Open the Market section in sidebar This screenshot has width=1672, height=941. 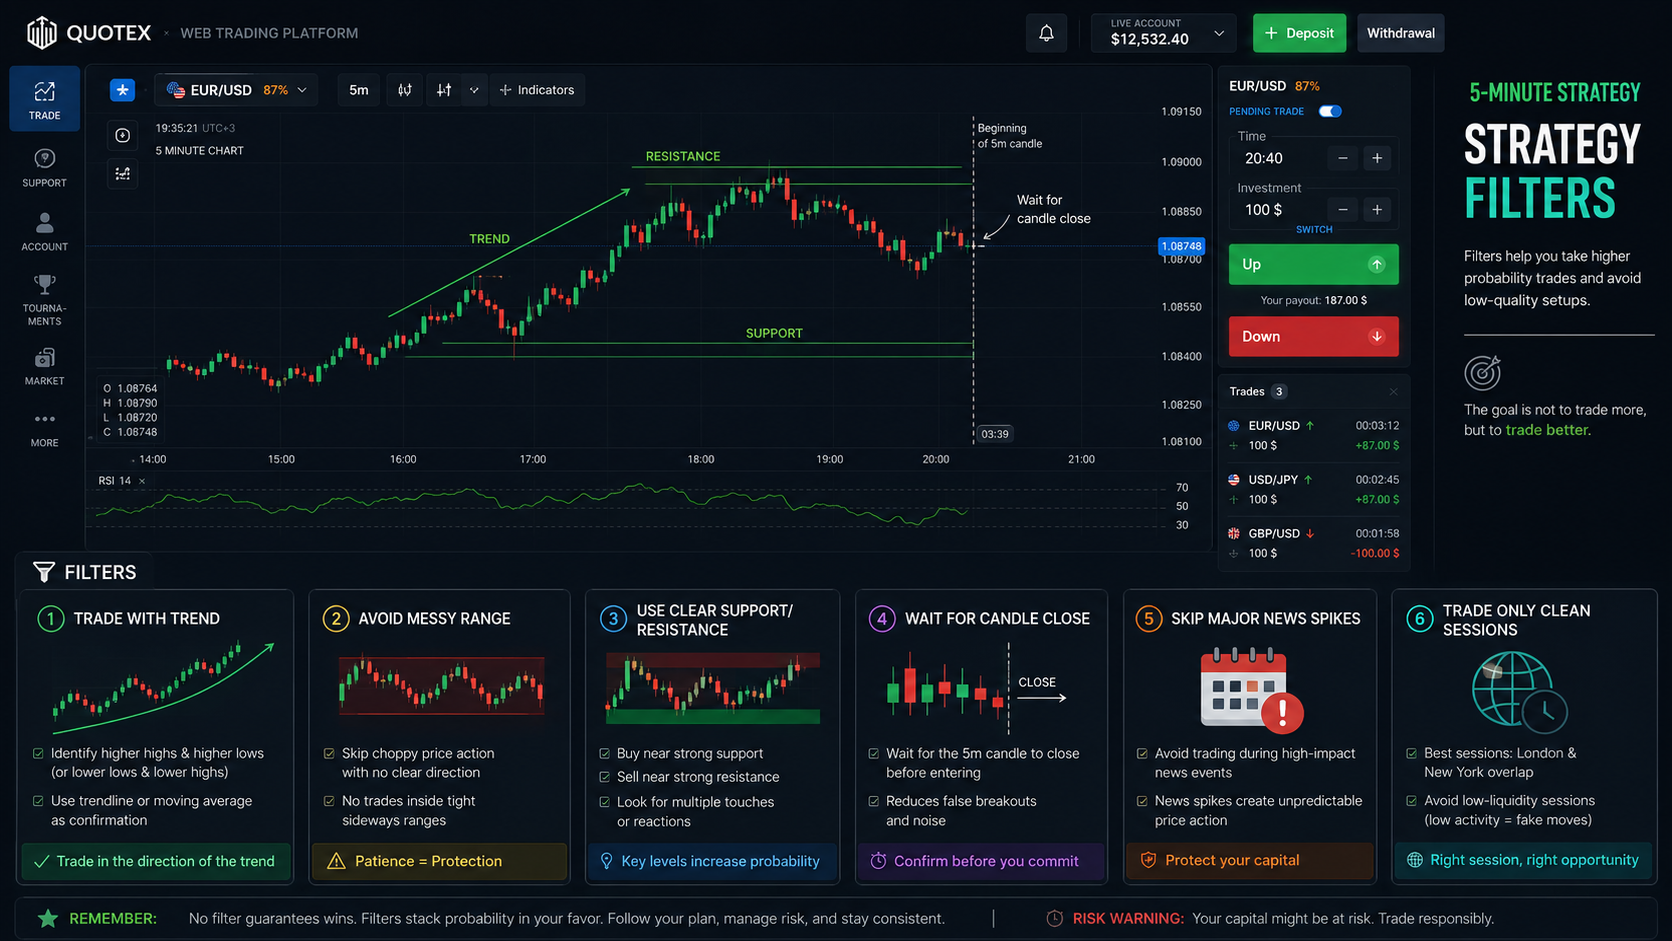44,366
